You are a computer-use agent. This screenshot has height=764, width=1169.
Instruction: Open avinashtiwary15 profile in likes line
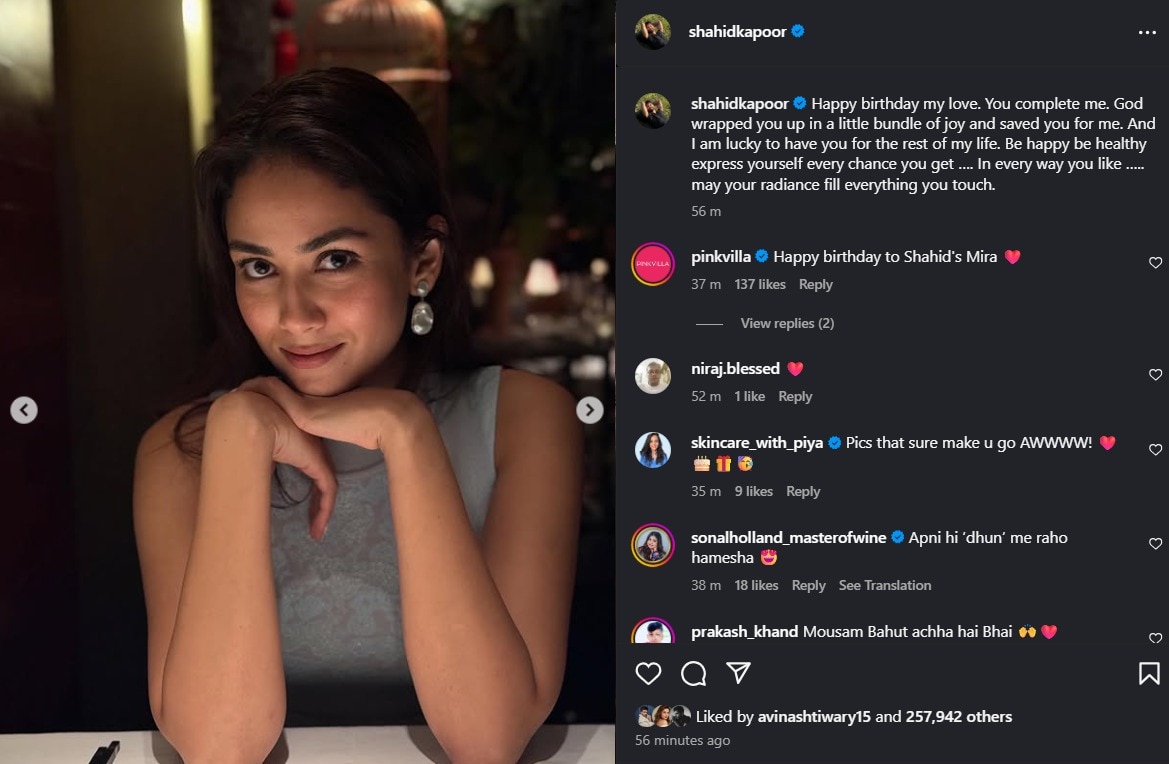tap(813, 716)
